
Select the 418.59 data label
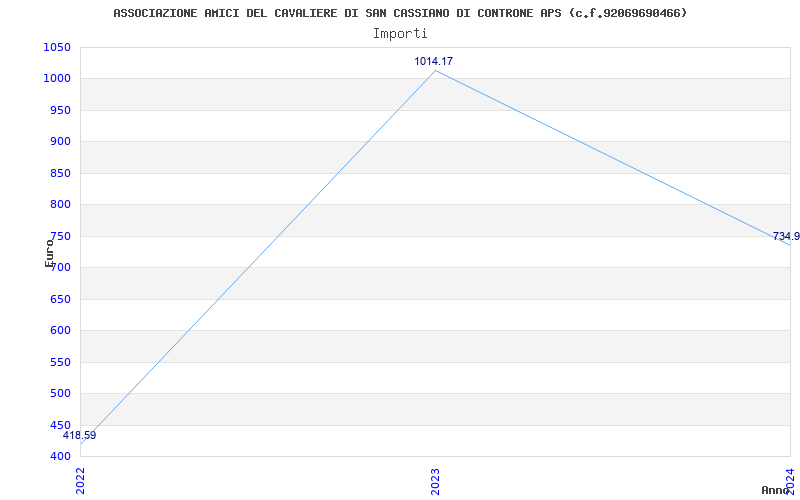80,436
